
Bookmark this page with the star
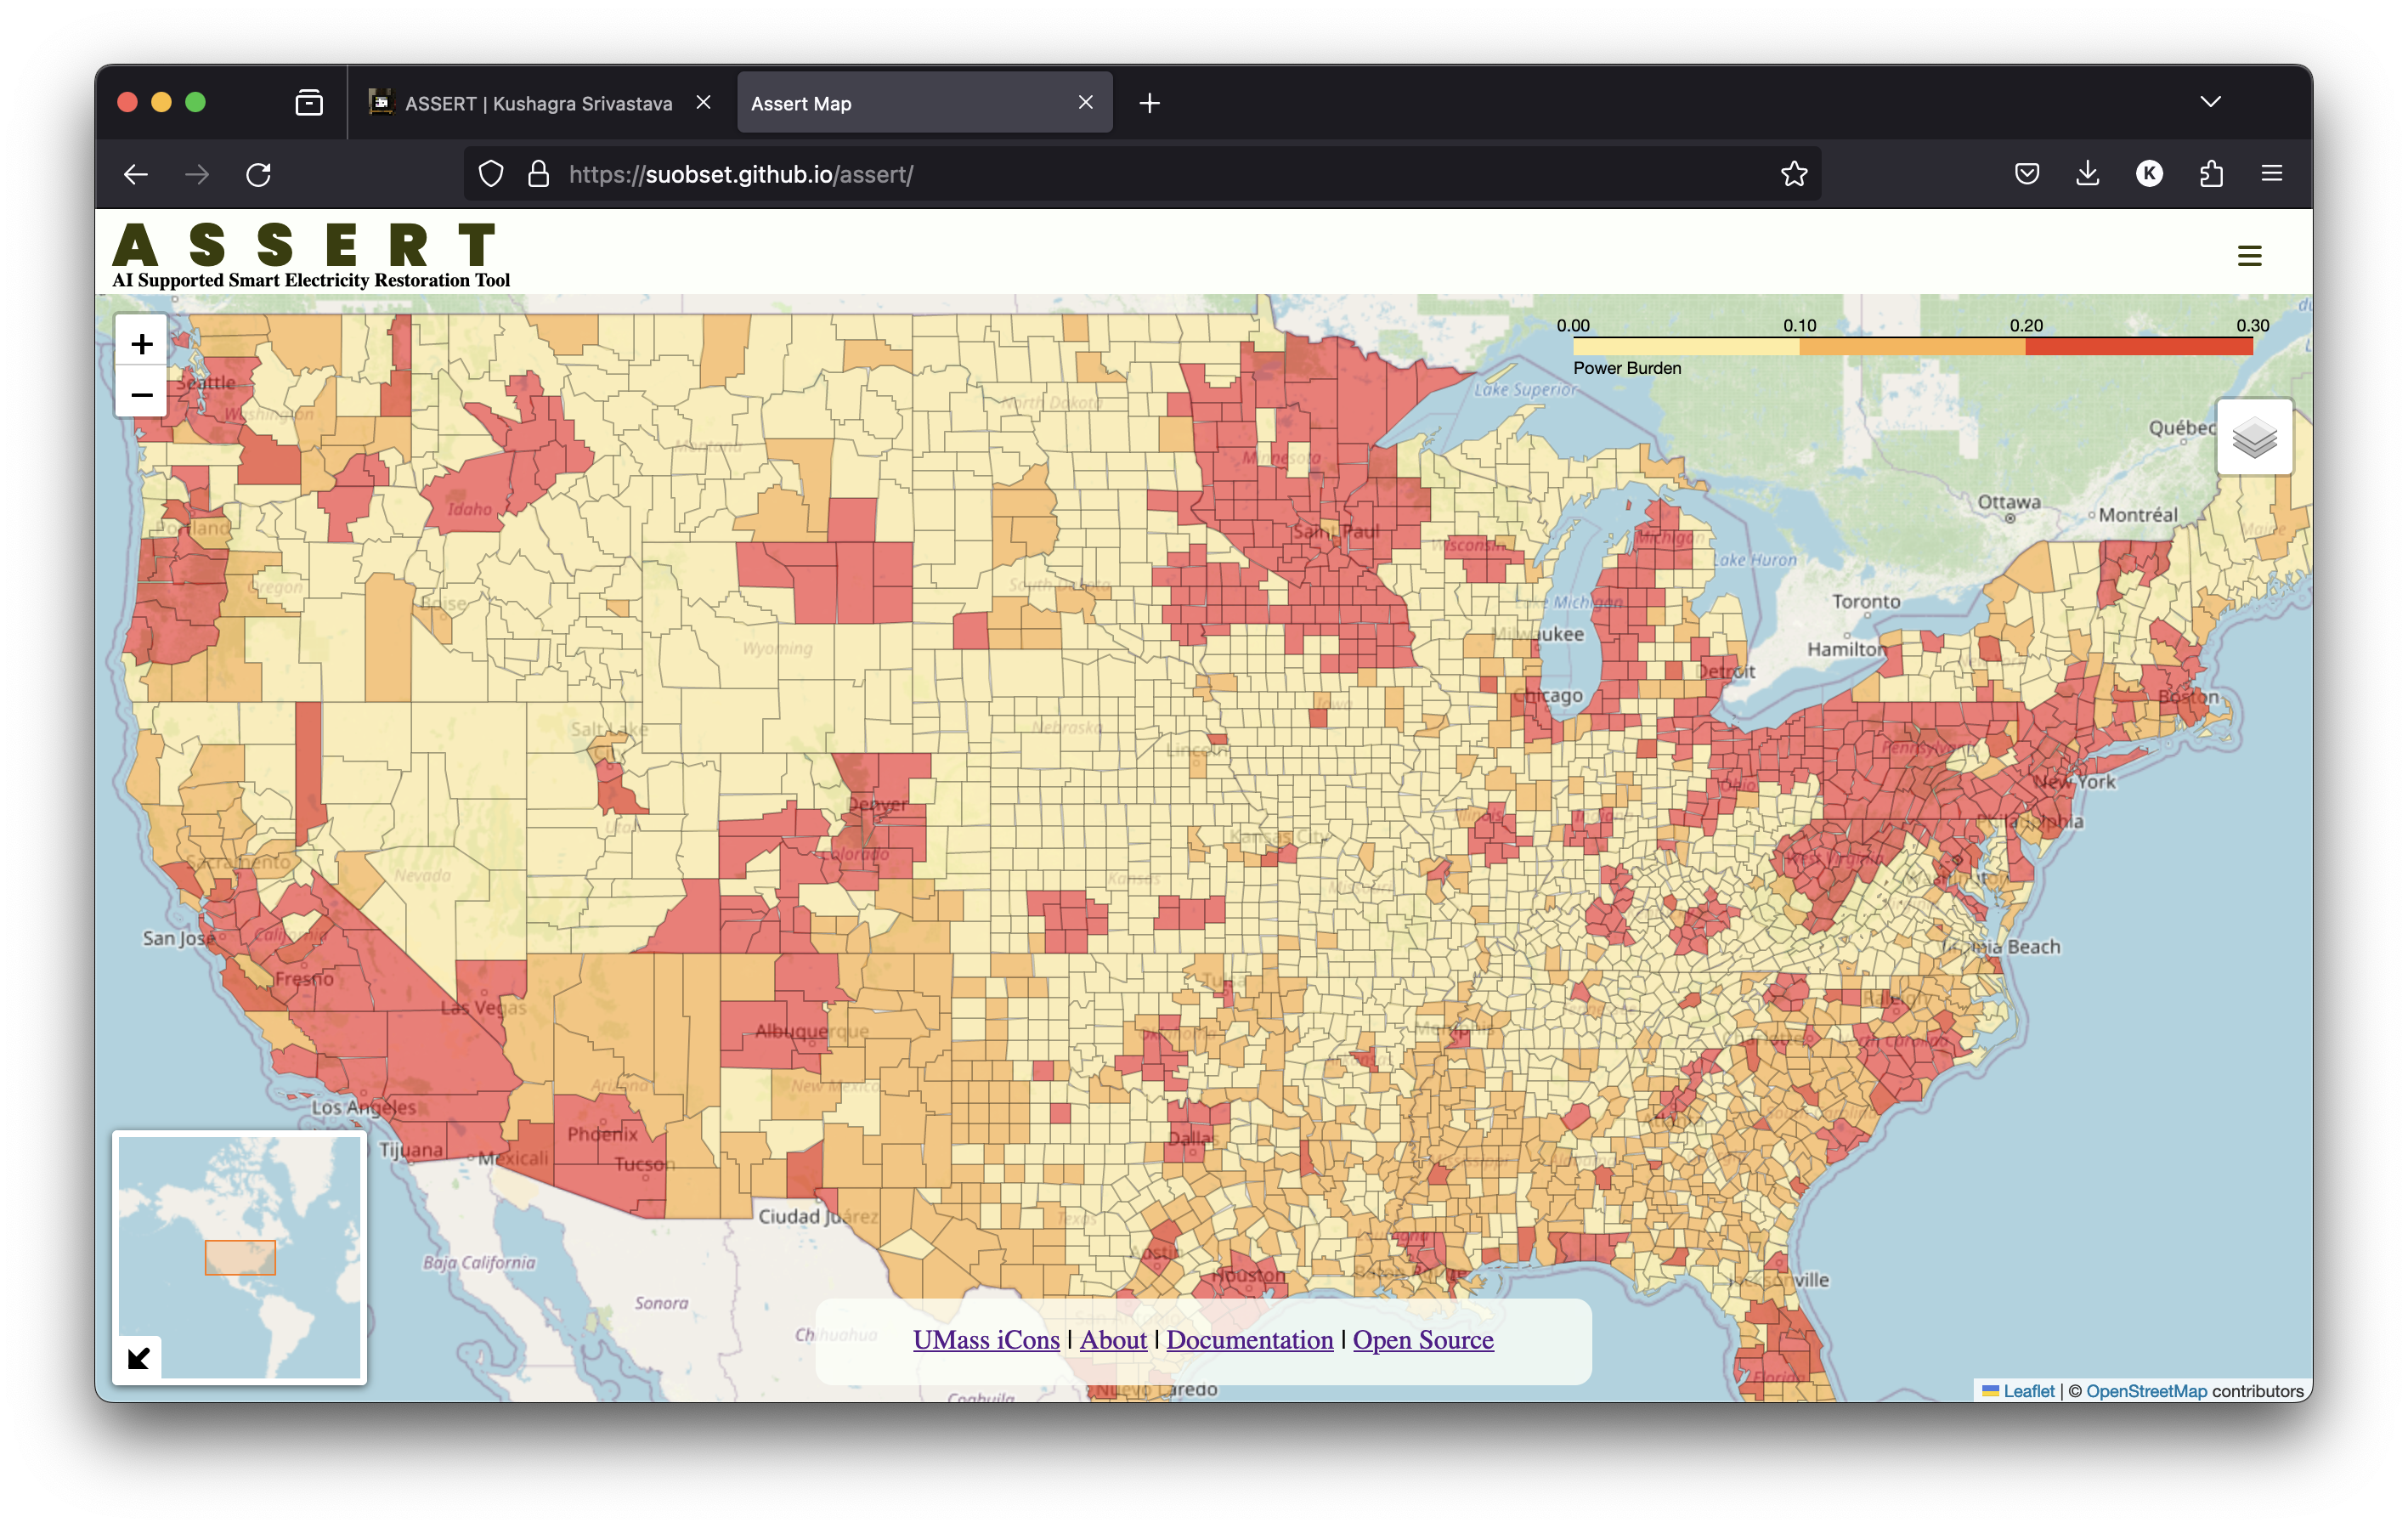pyautogui.click(x=1793, y=174)
